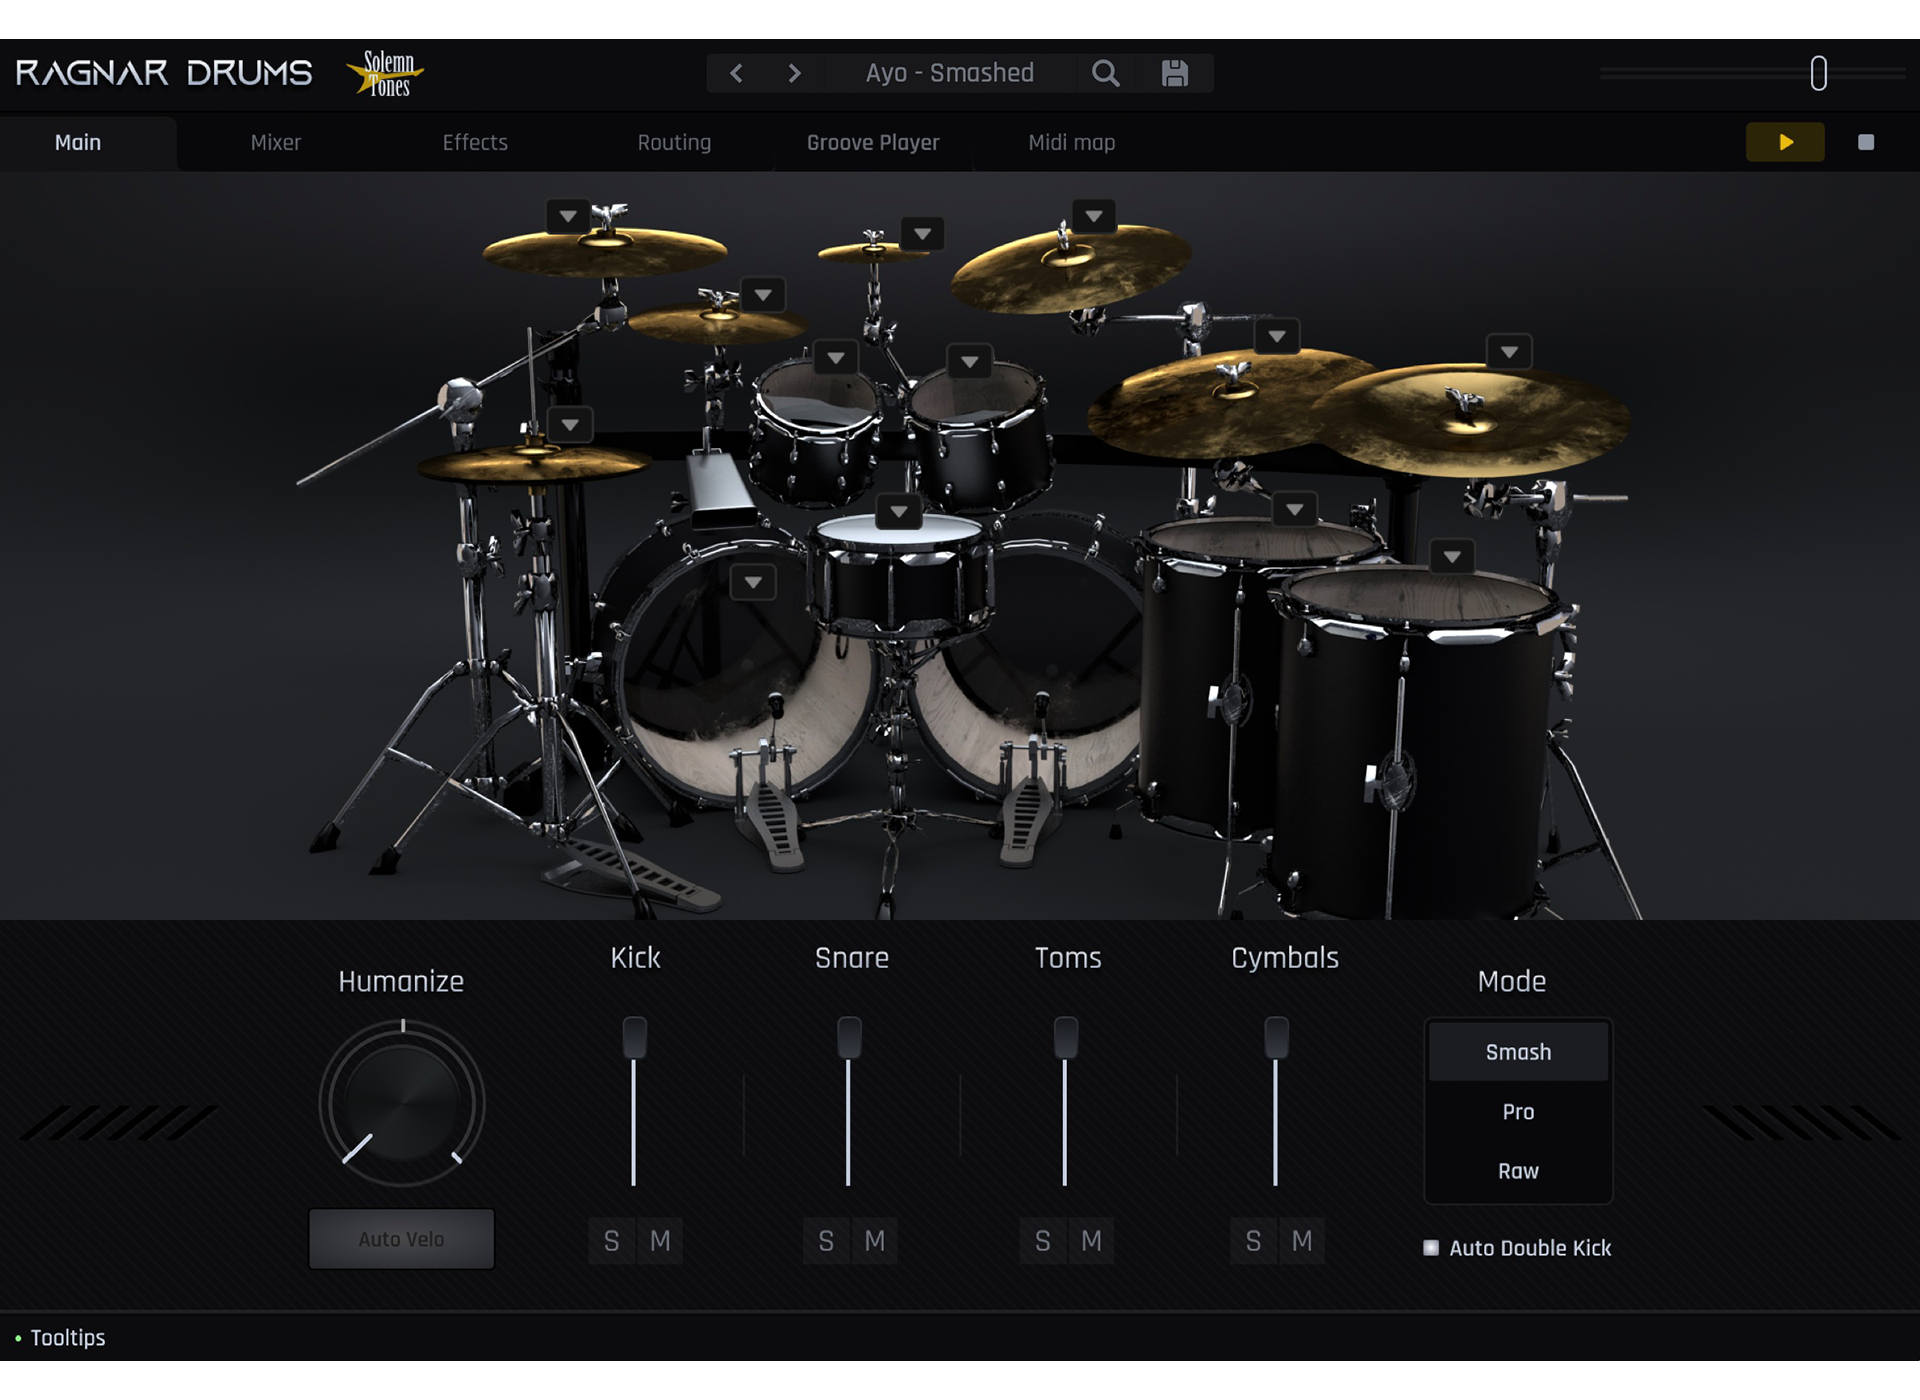The width and height of the screenshot is (1920, 1400).
Task: Switch to the Mixer tab
Action: coord(276,142)
